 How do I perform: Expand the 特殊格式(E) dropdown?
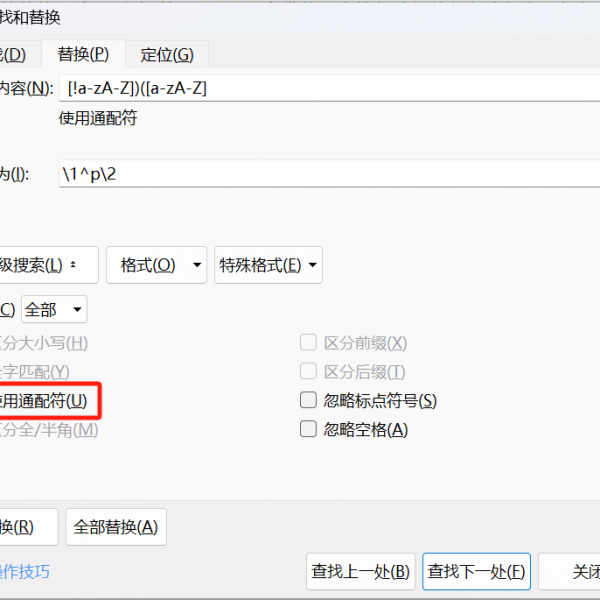coord(268,265)
